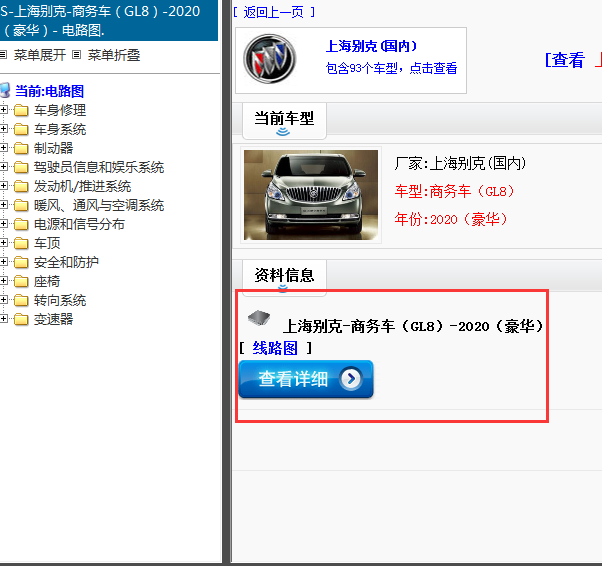Open the 上海别克(国内) link
The image size is (602, 566).
click(371, 46)
